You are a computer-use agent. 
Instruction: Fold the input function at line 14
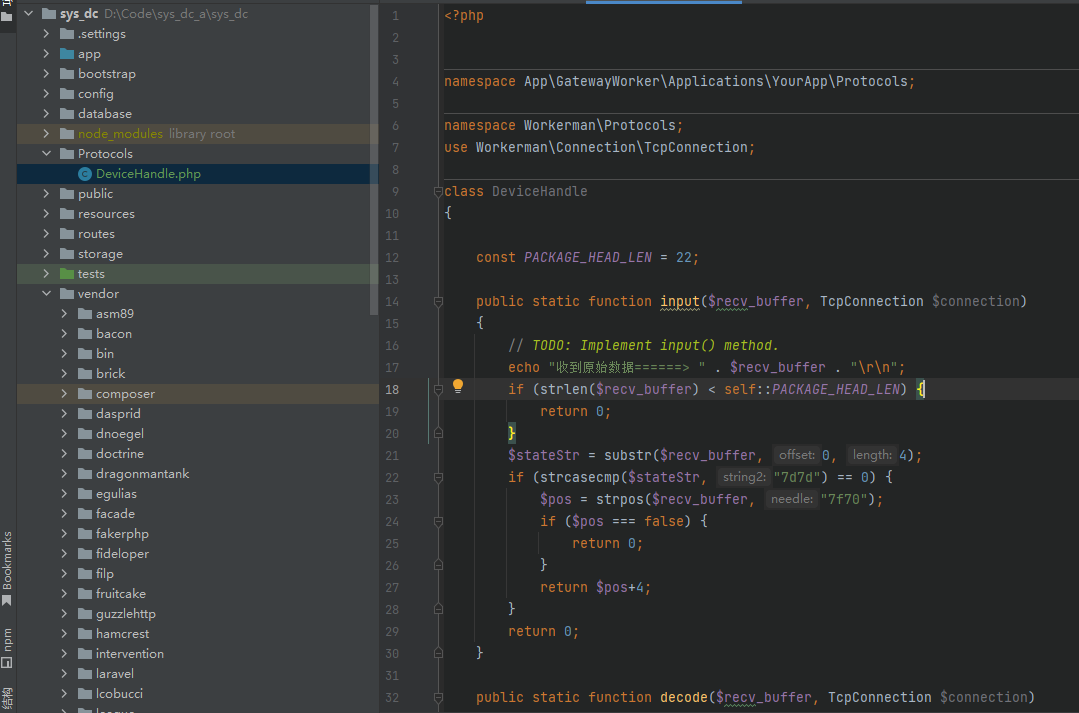[x=438, y=301]
